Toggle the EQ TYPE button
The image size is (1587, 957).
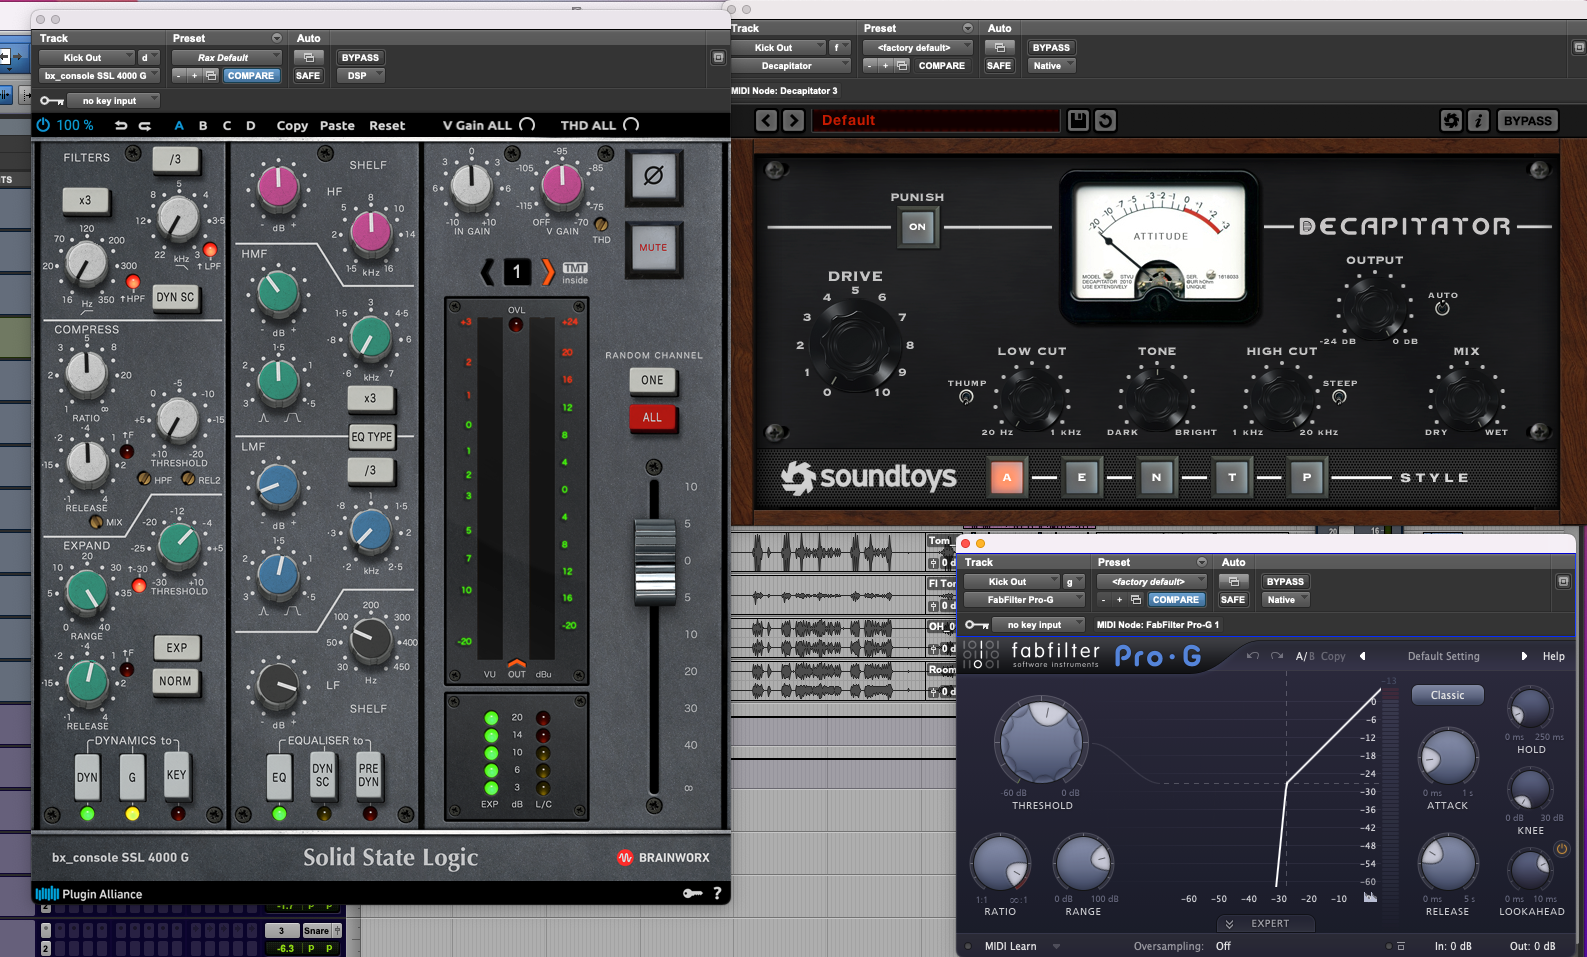(x=371, y=437)
